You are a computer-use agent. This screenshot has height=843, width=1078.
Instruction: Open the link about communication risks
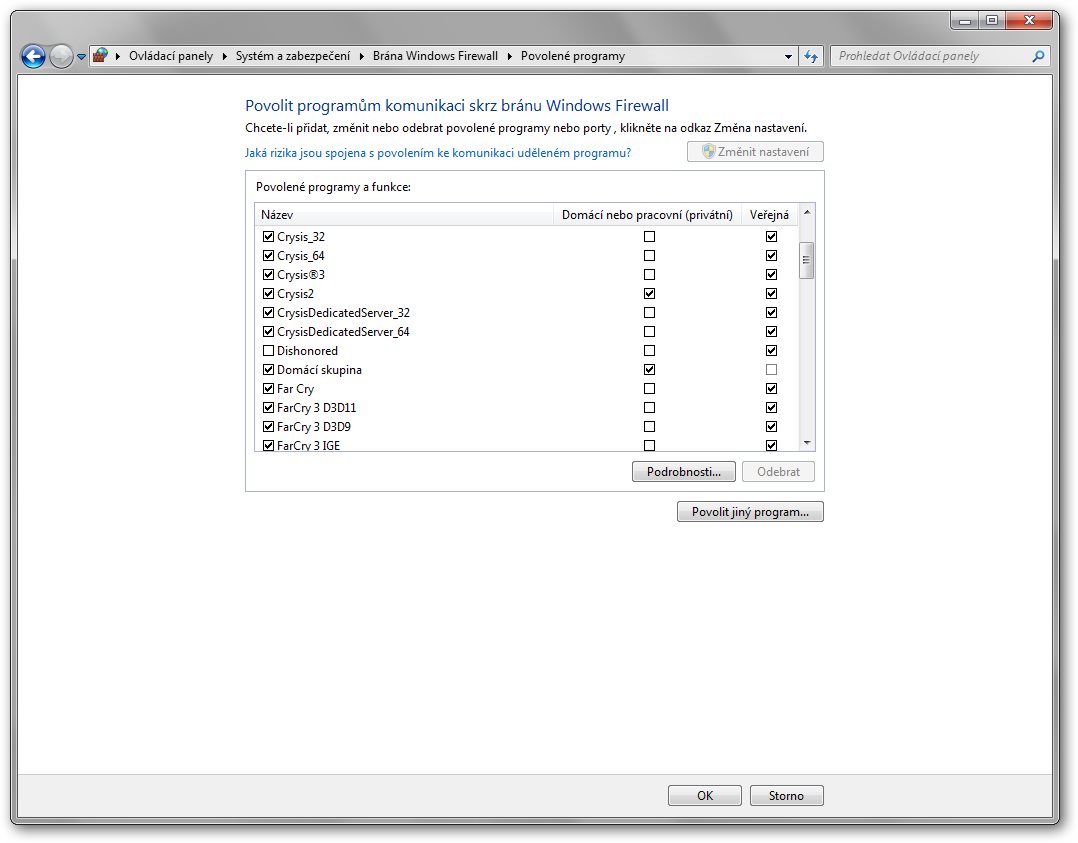[438, 153]
